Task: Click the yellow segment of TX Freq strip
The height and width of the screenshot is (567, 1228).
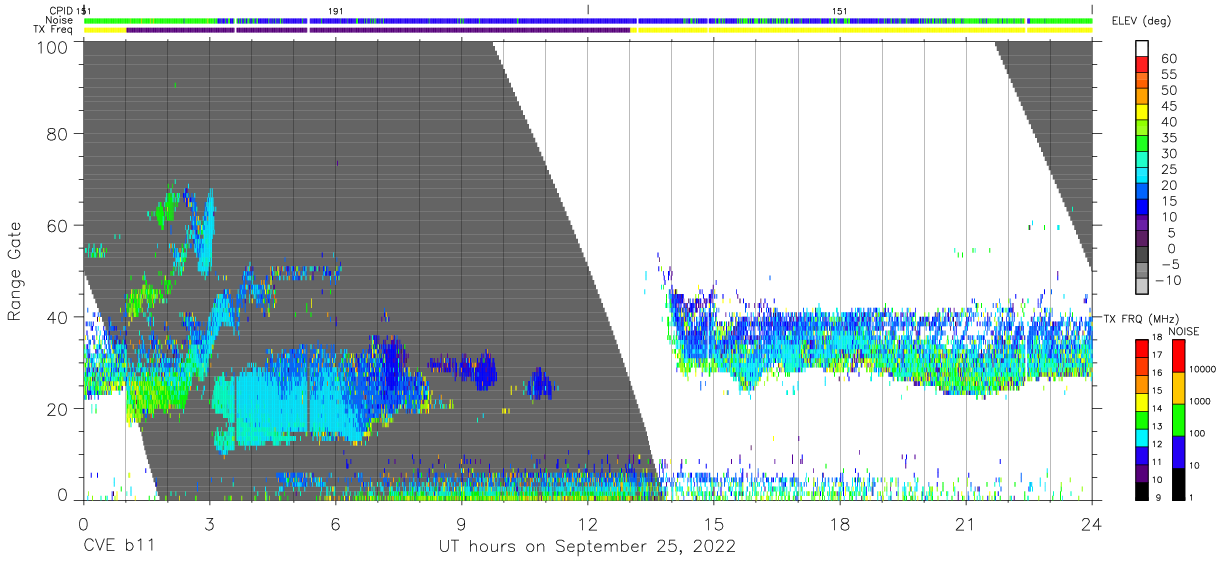Action: click(861, 30)
